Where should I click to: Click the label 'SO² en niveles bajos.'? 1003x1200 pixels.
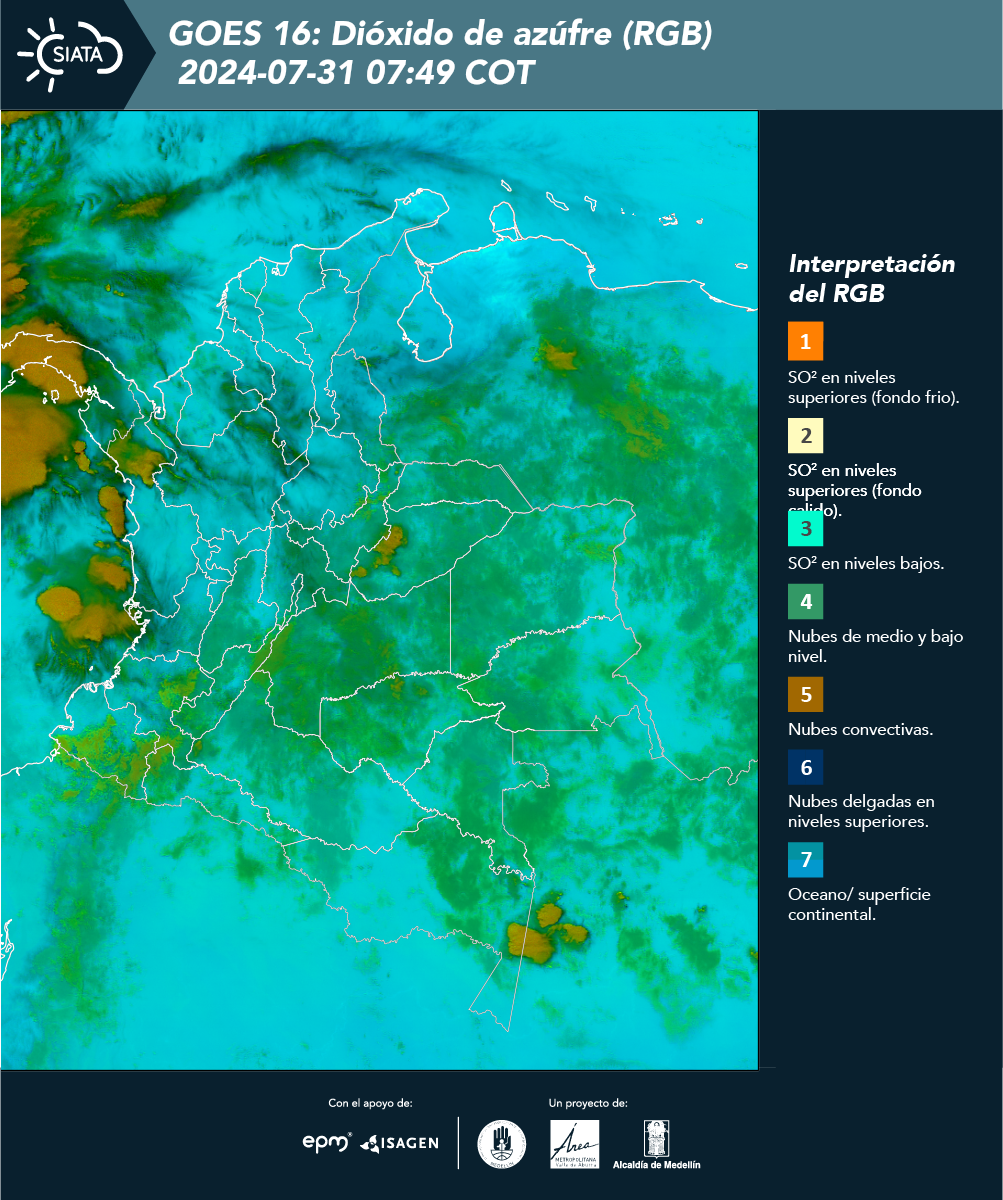[866, 563]
